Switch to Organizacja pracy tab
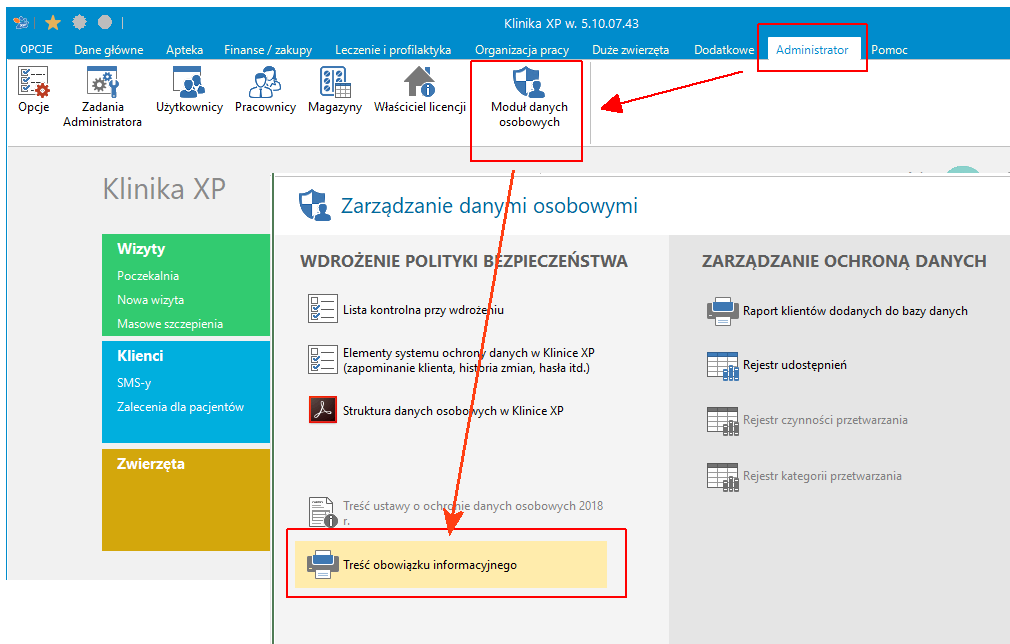 522,50
